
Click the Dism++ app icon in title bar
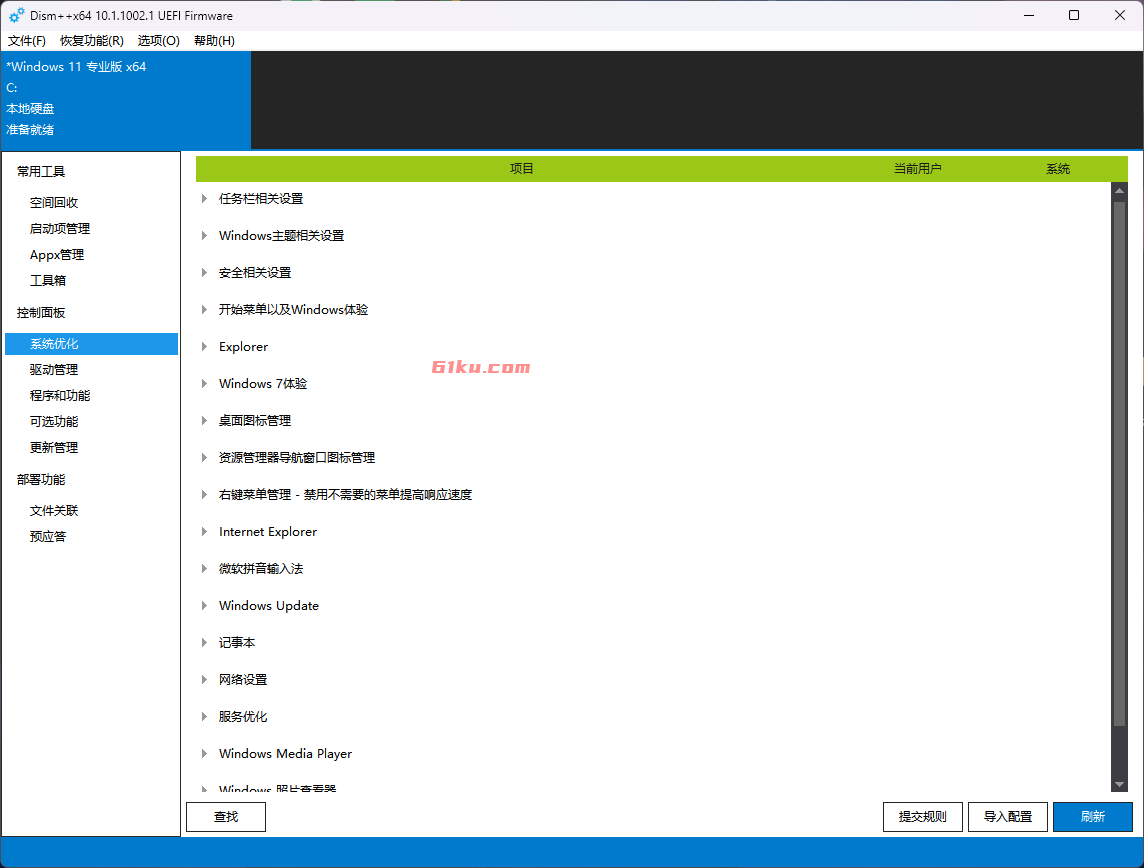[17, 15]
